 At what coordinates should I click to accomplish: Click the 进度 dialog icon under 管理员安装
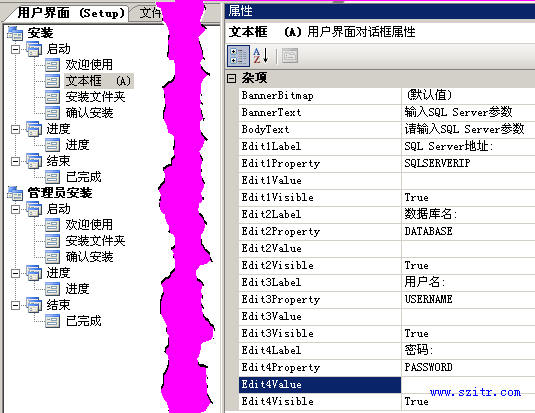[x=52, y=289]
